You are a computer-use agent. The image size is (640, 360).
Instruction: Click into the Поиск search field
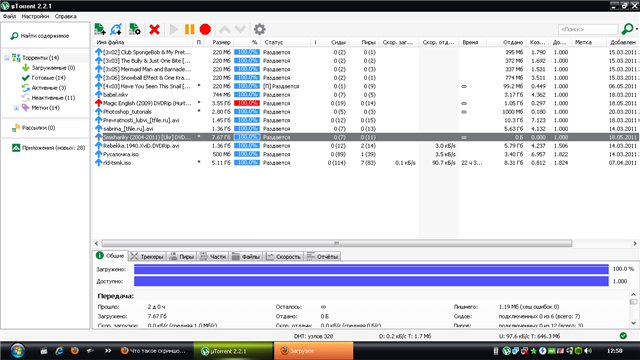588,29
